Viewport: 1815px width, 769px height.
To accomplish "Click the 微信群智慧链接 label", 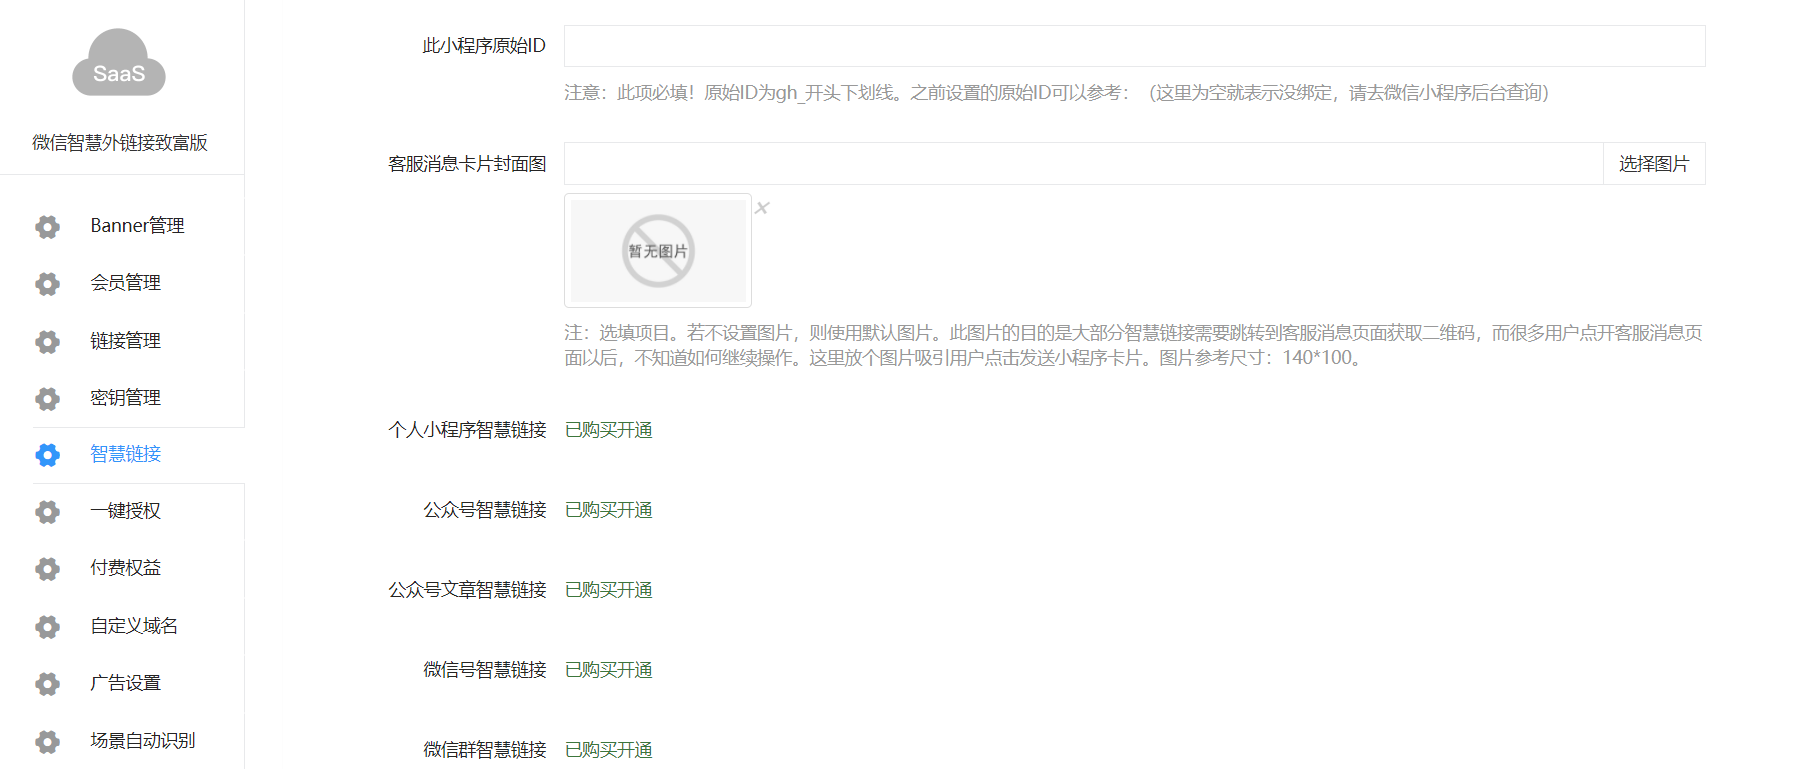I will click(x=485, y=750).
